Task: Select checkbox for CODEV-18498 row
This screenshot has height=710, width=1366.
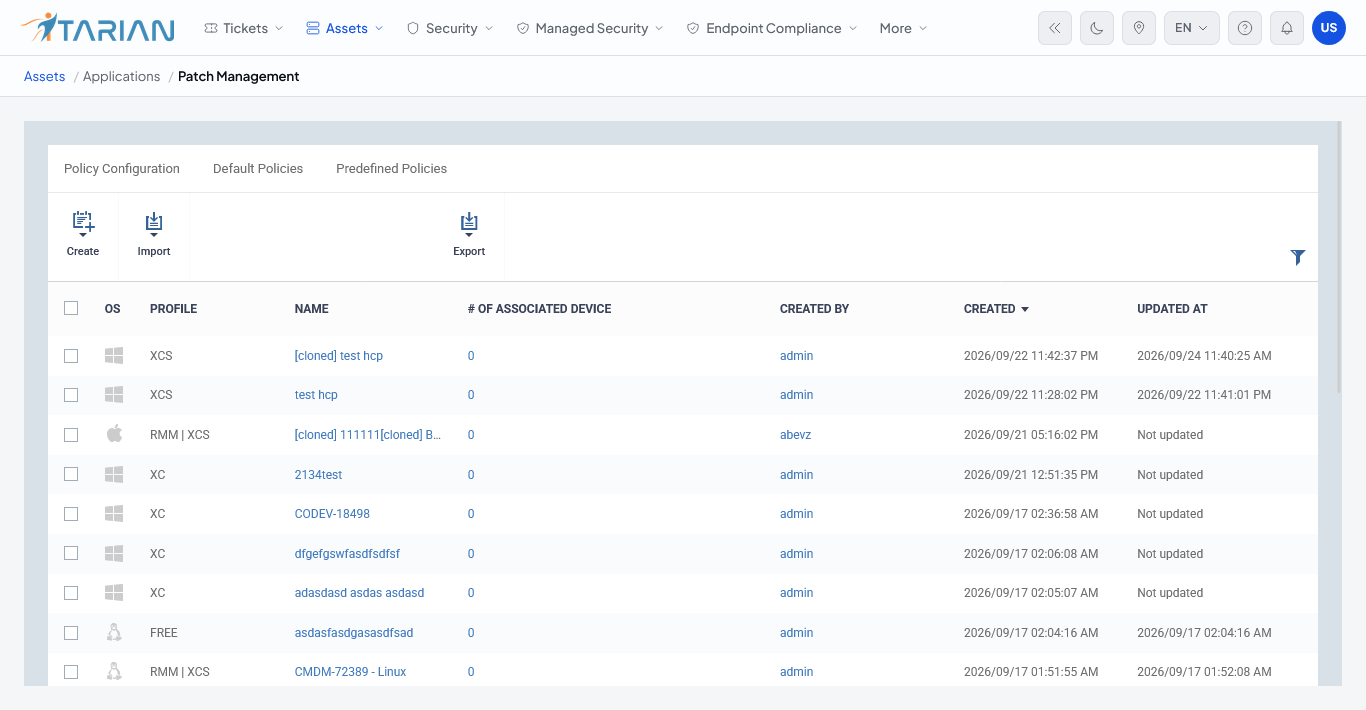Action: coord(71,514)
